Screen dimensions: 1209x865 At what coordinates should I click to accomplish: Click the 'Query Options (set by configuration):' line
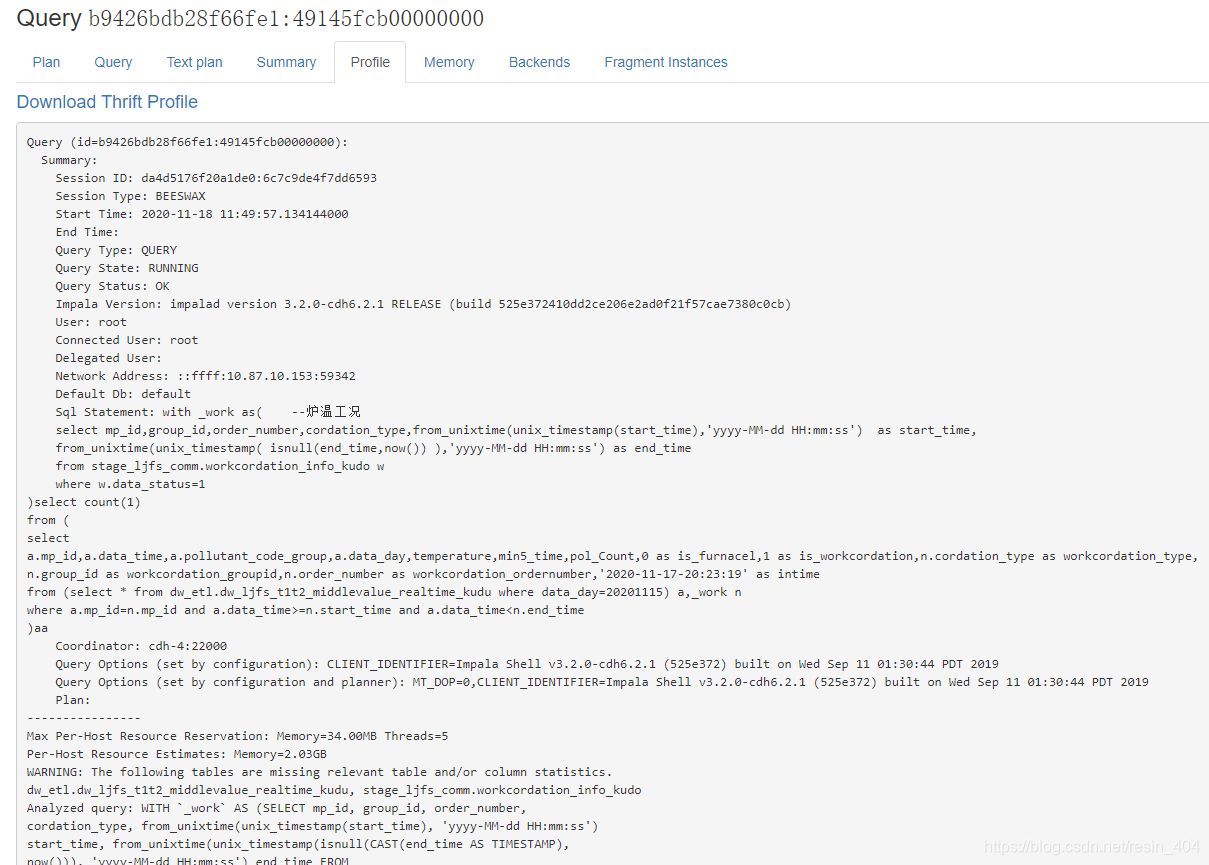(527, 664)
